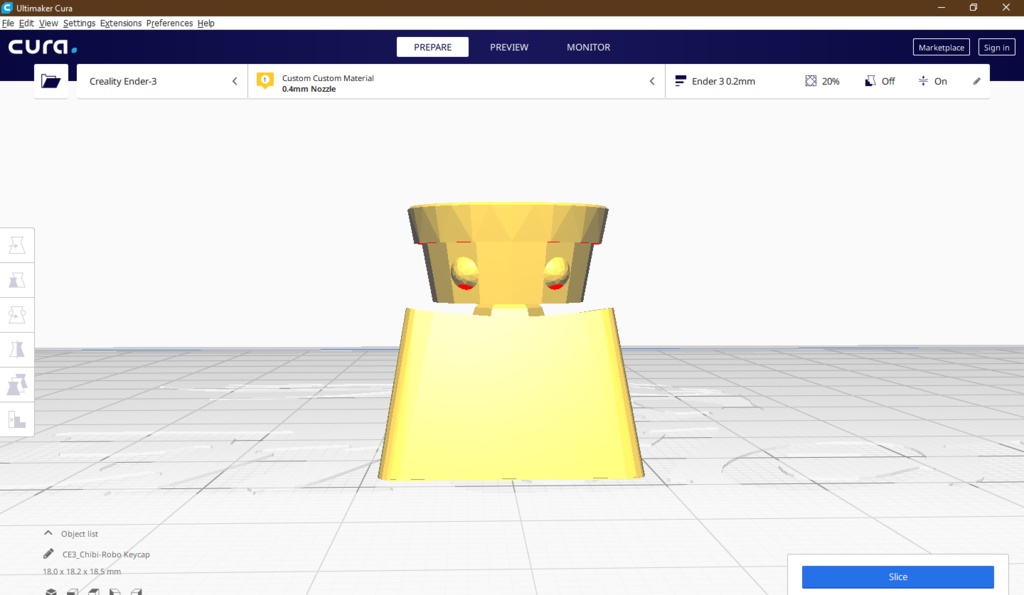1024x595 pixels.
Task: Click the yellow material icon
Action: tap(264, 80)
